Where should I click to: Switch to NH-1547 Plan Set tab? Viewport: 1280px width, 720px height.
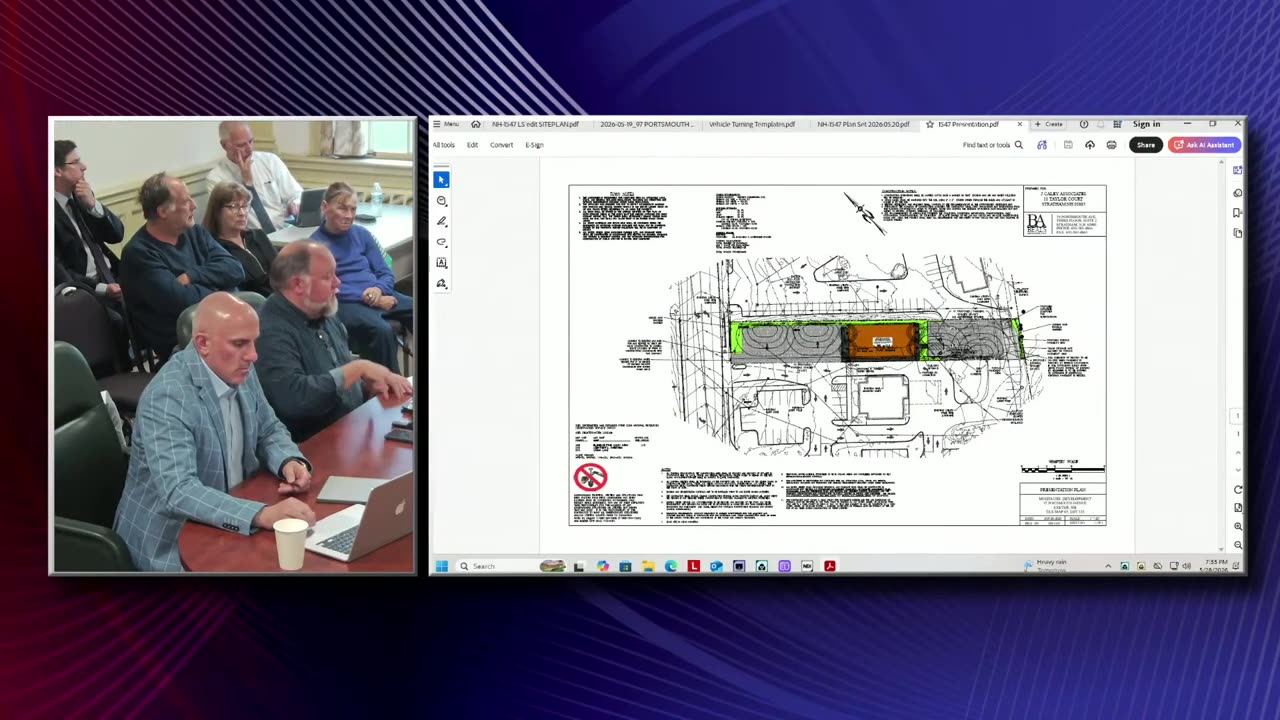coord(863,124)
